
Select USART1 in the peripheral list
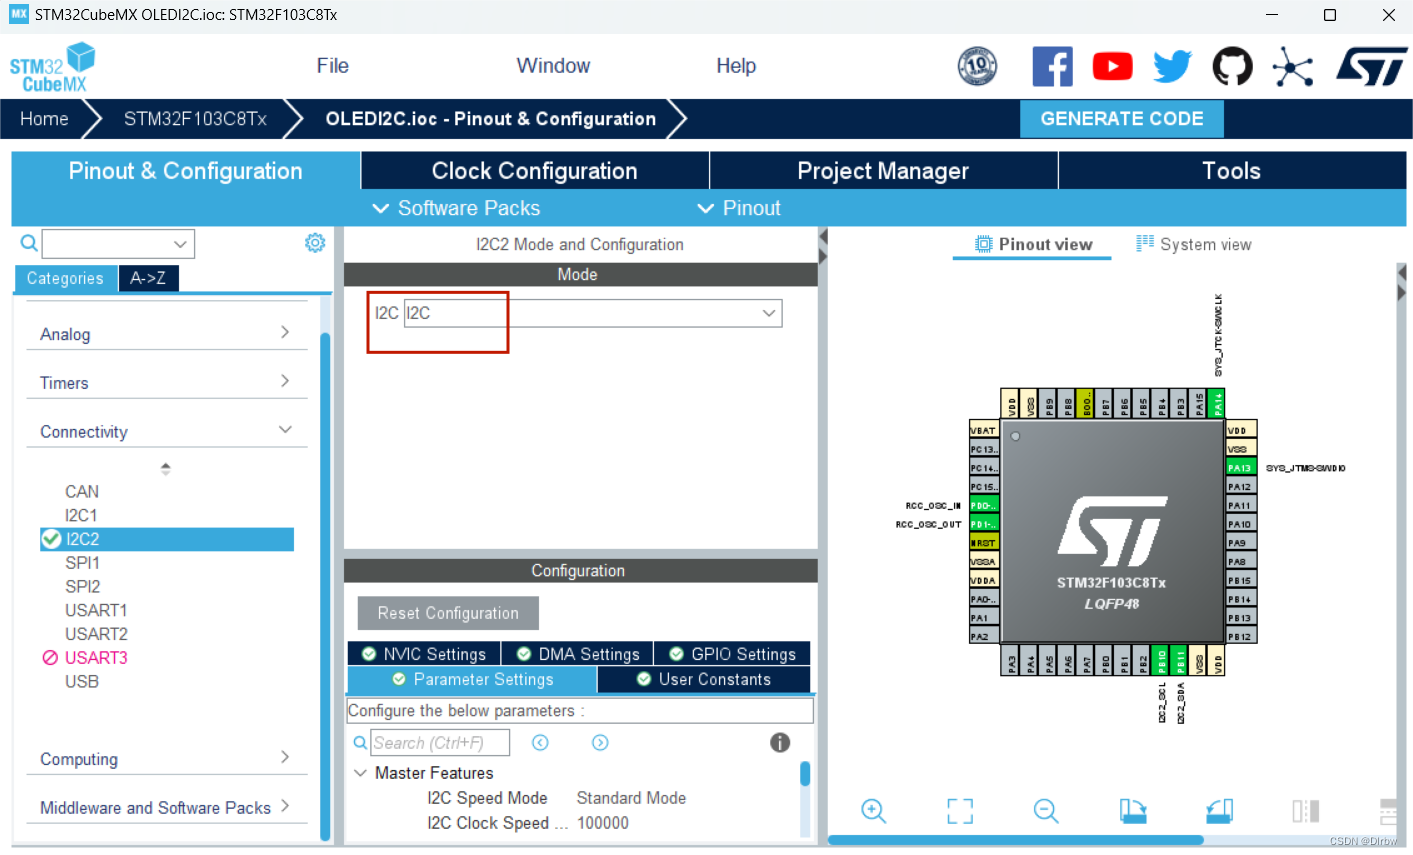96,610
